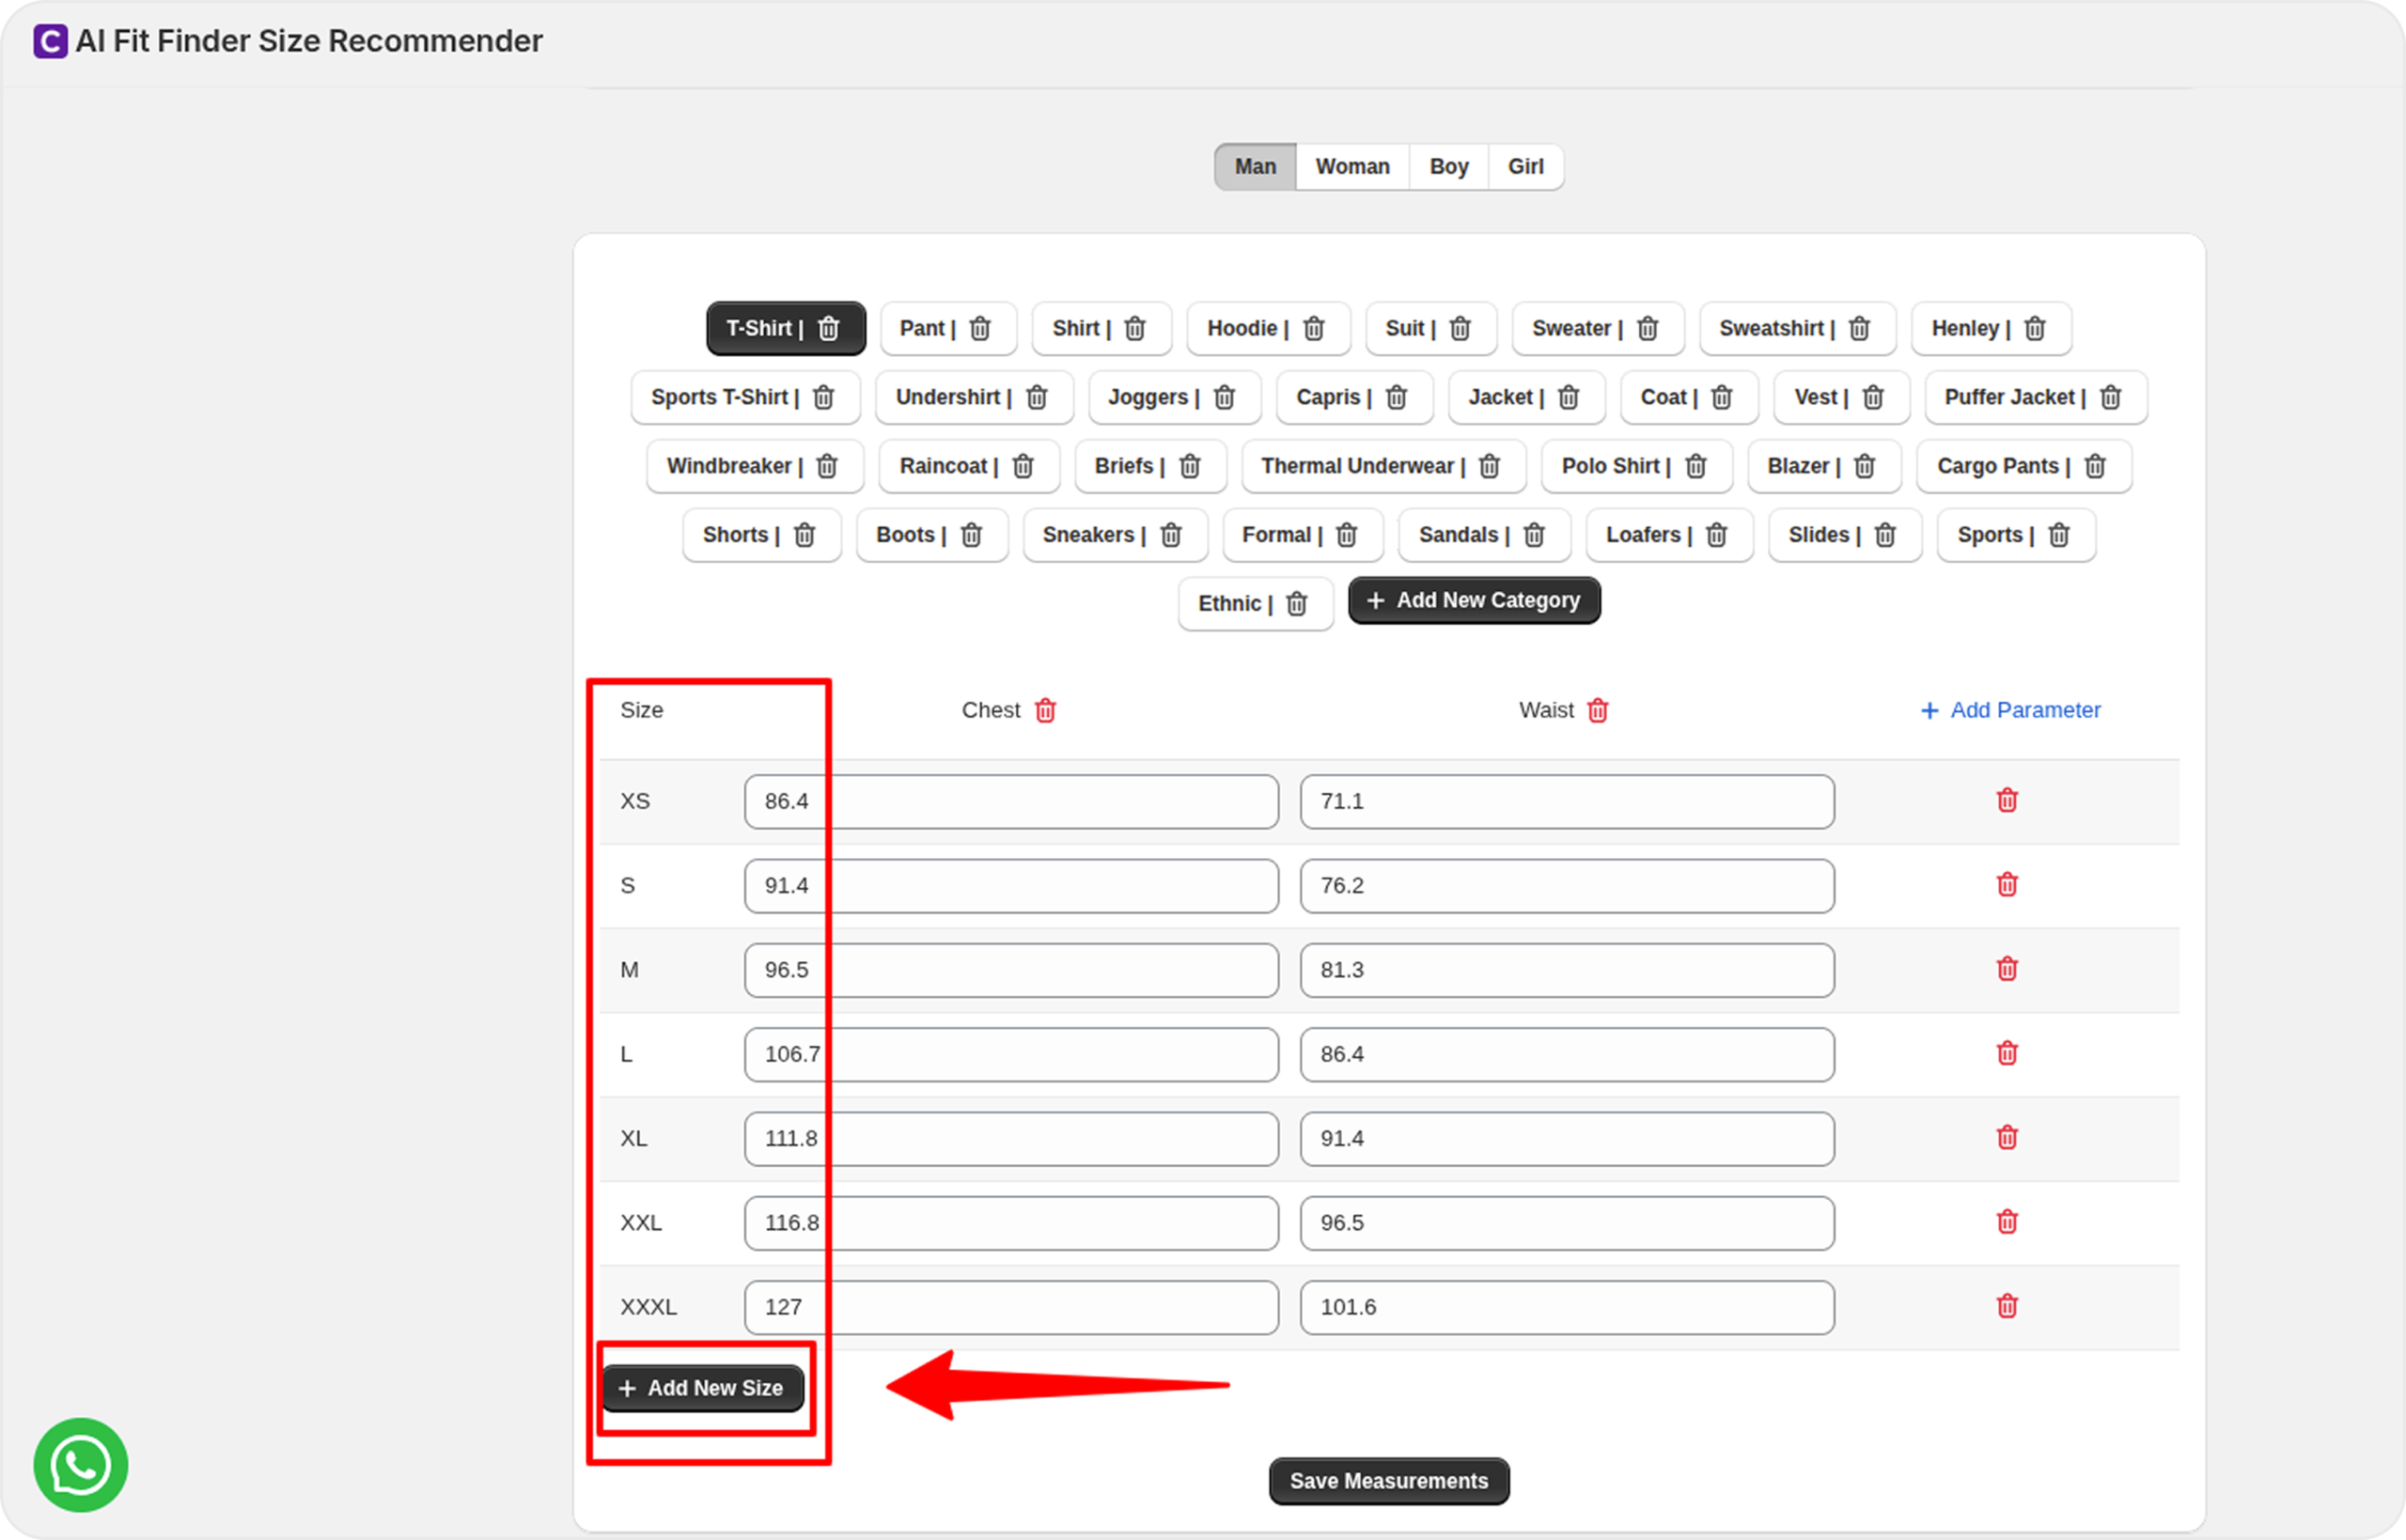
Task: Remove Sneakers category using trash icon
Action: [1171, 536]
